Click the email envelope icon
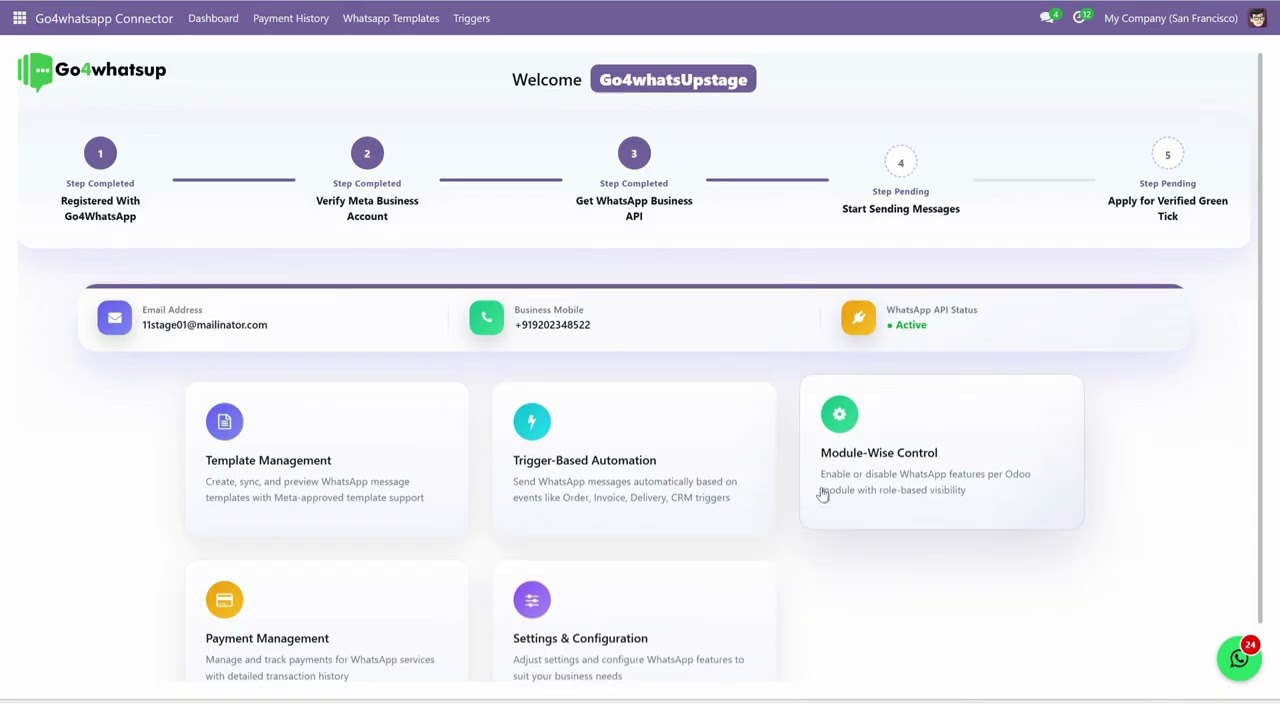Viewport: 1280px width, 720px height. click(x=114, y=318)
